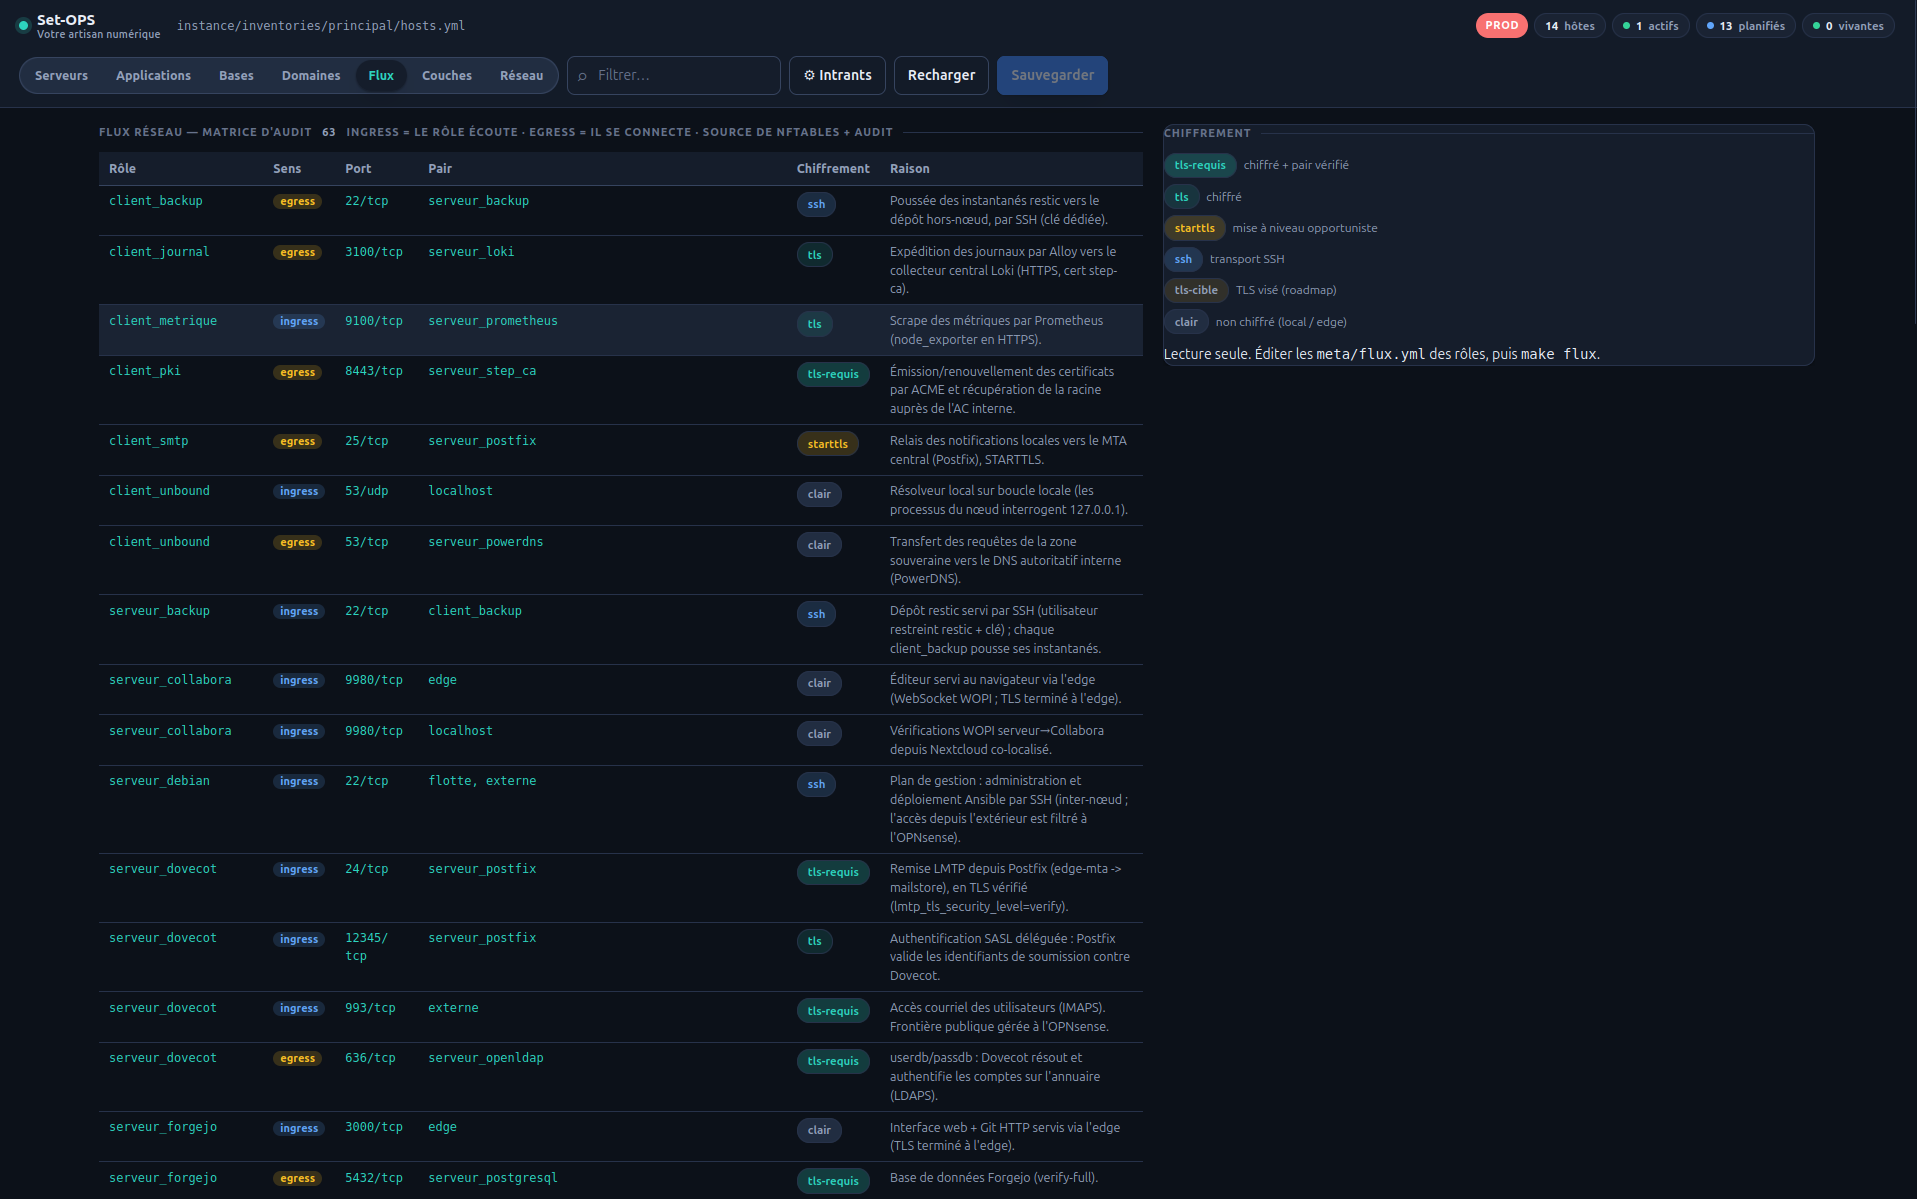Click the Sauvegarder button

click(x=1052, y=76)
